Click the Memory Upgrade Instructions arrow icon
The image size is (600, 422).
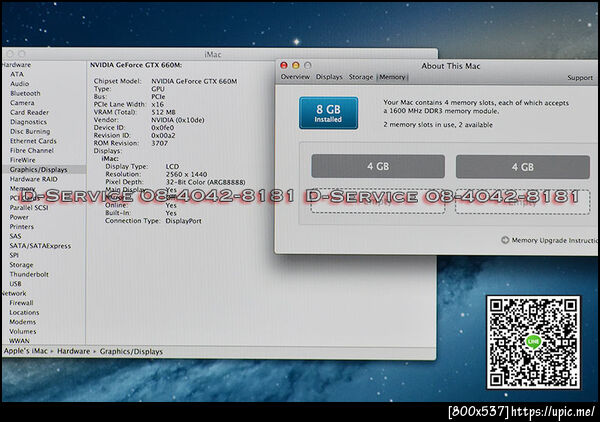click(x=505, y=240)
